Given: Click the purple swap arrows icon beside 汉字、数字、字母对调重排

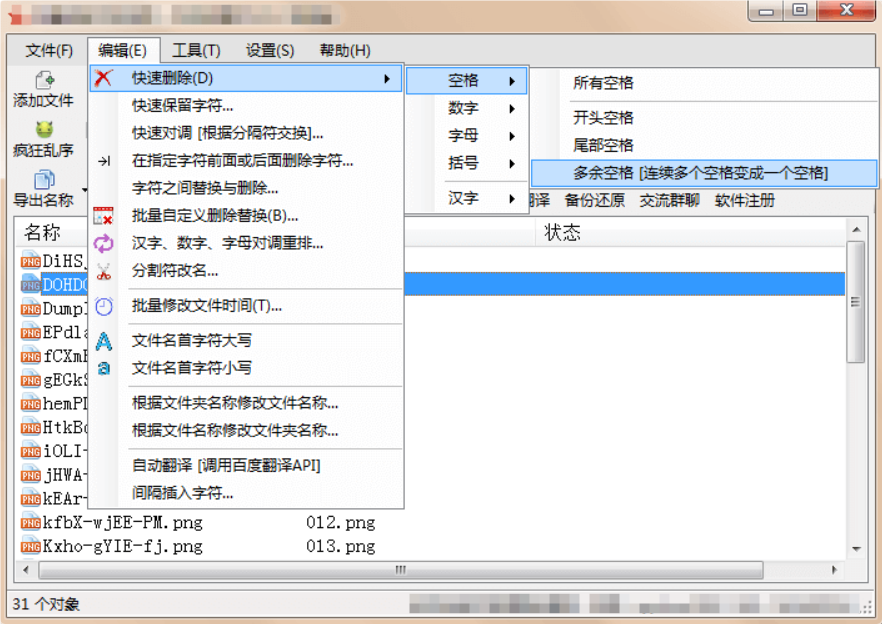Looking at the screenshot, I should [x=104, y=244].
